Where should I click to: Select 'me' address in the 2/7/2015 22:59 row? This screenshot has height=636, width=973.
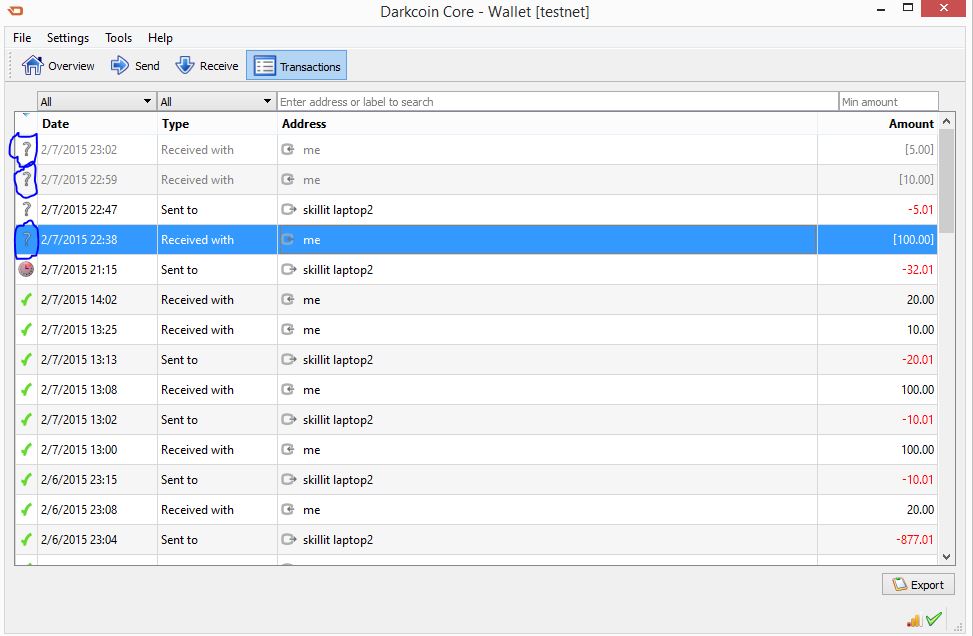[x=312, y=180]
